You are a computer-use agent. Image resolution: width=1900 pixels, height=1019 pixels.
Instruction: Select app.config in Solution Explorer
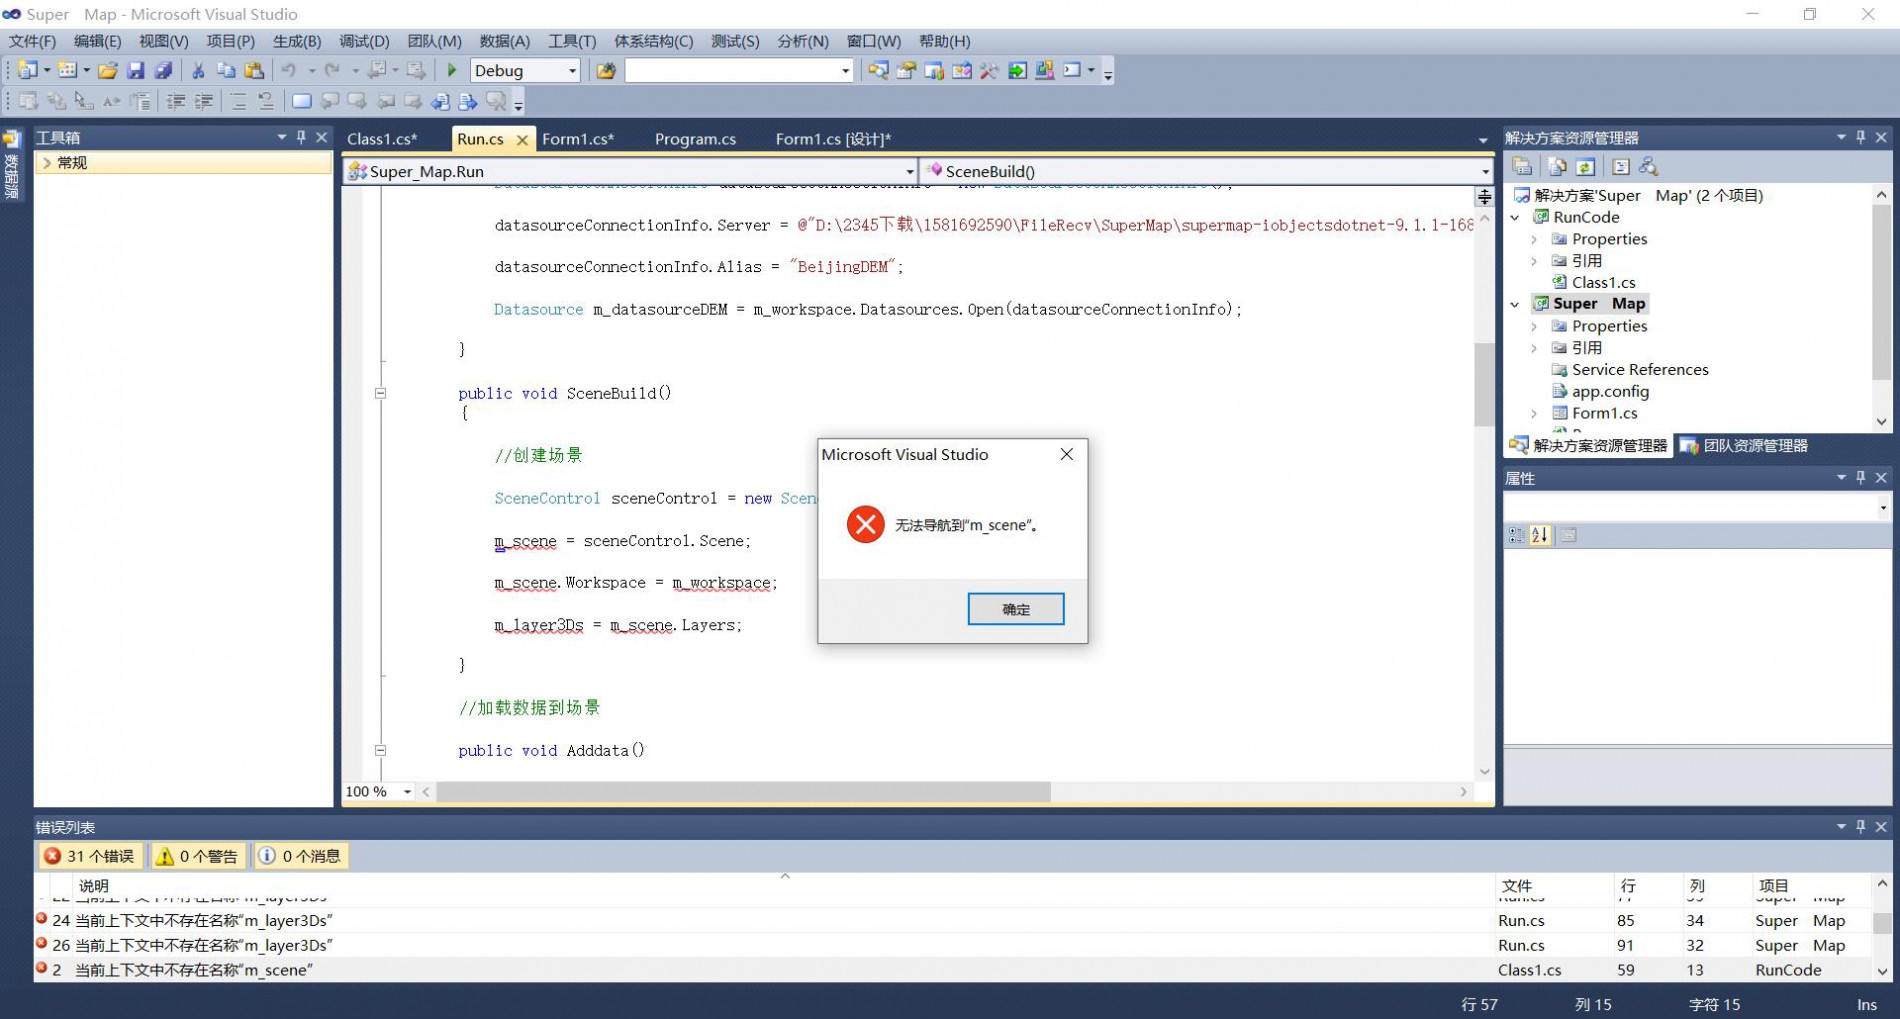1610,391
